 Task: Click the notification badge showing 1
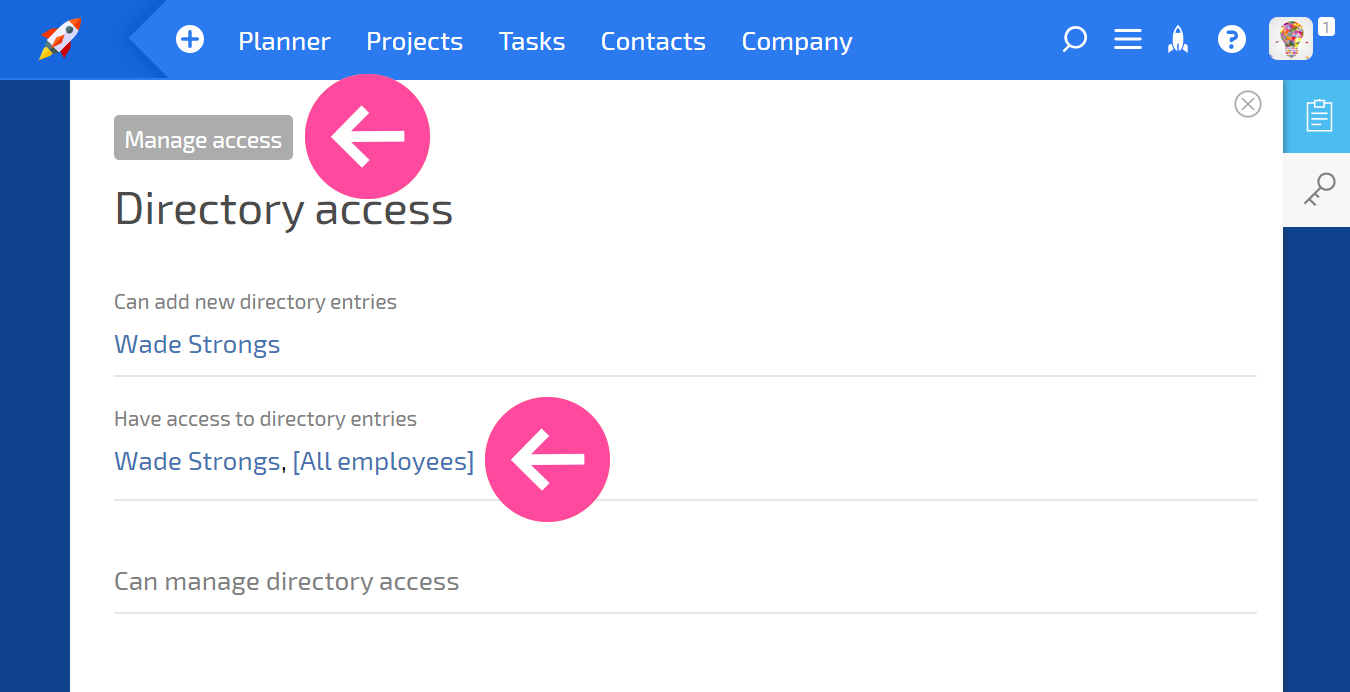point(1326,27)
